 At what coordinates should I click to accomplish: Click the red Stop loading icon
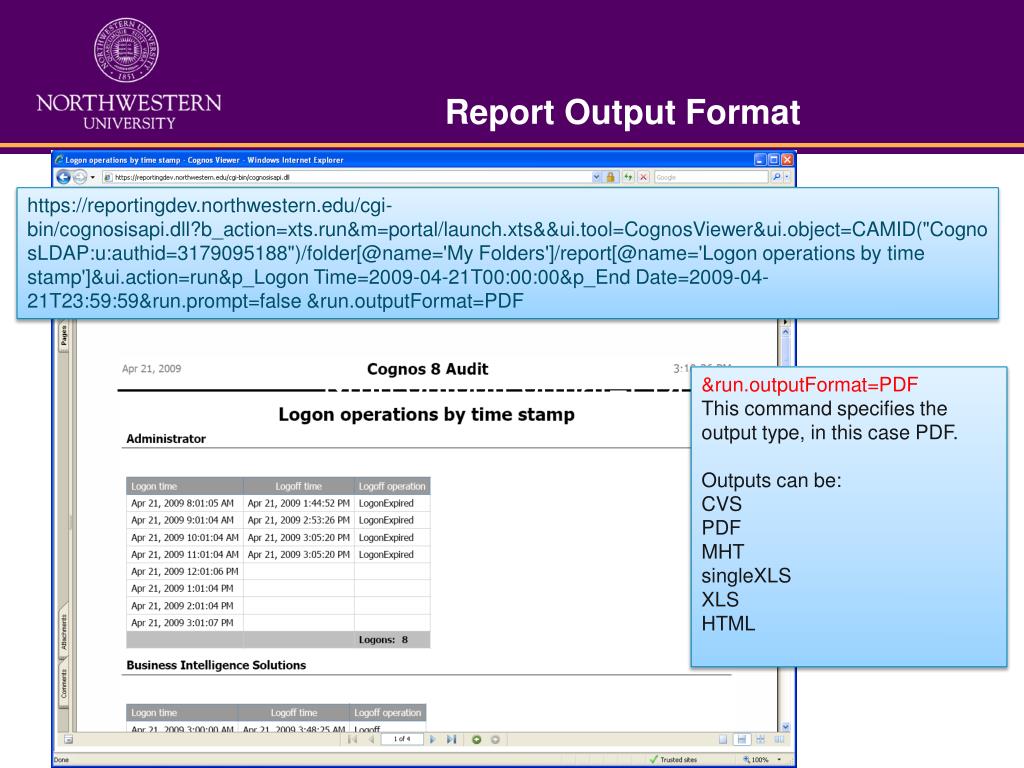point(643,177)
